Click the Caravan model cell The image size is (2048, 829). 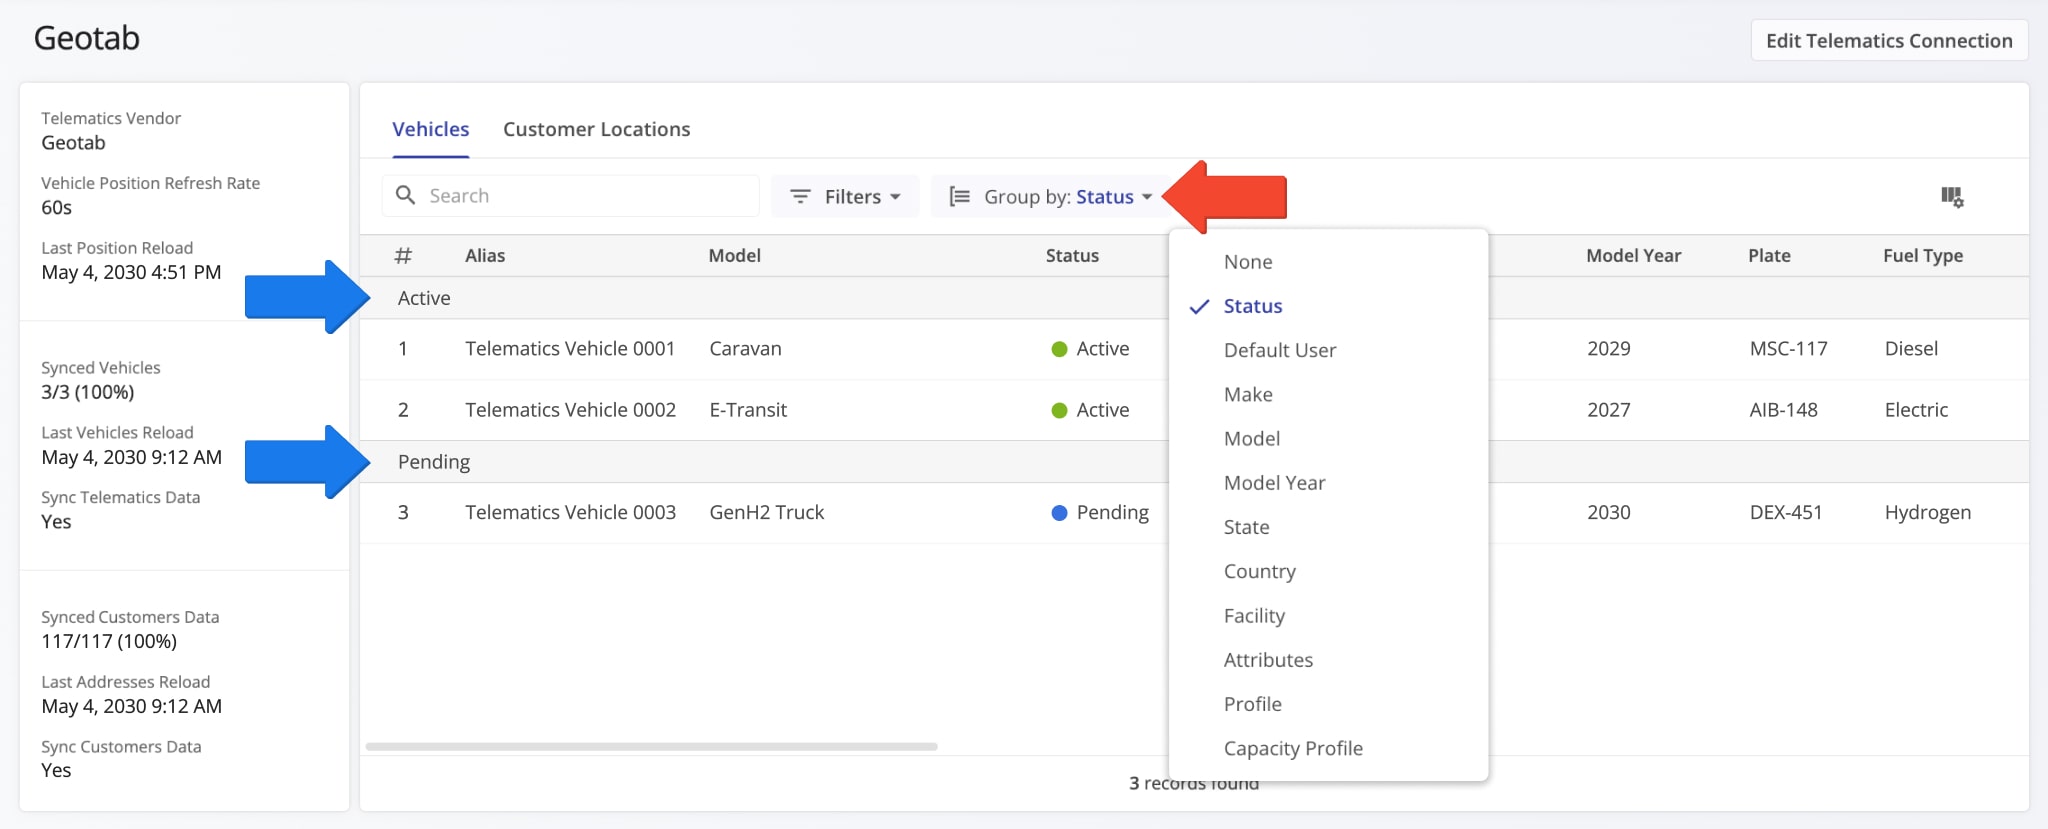745,349
